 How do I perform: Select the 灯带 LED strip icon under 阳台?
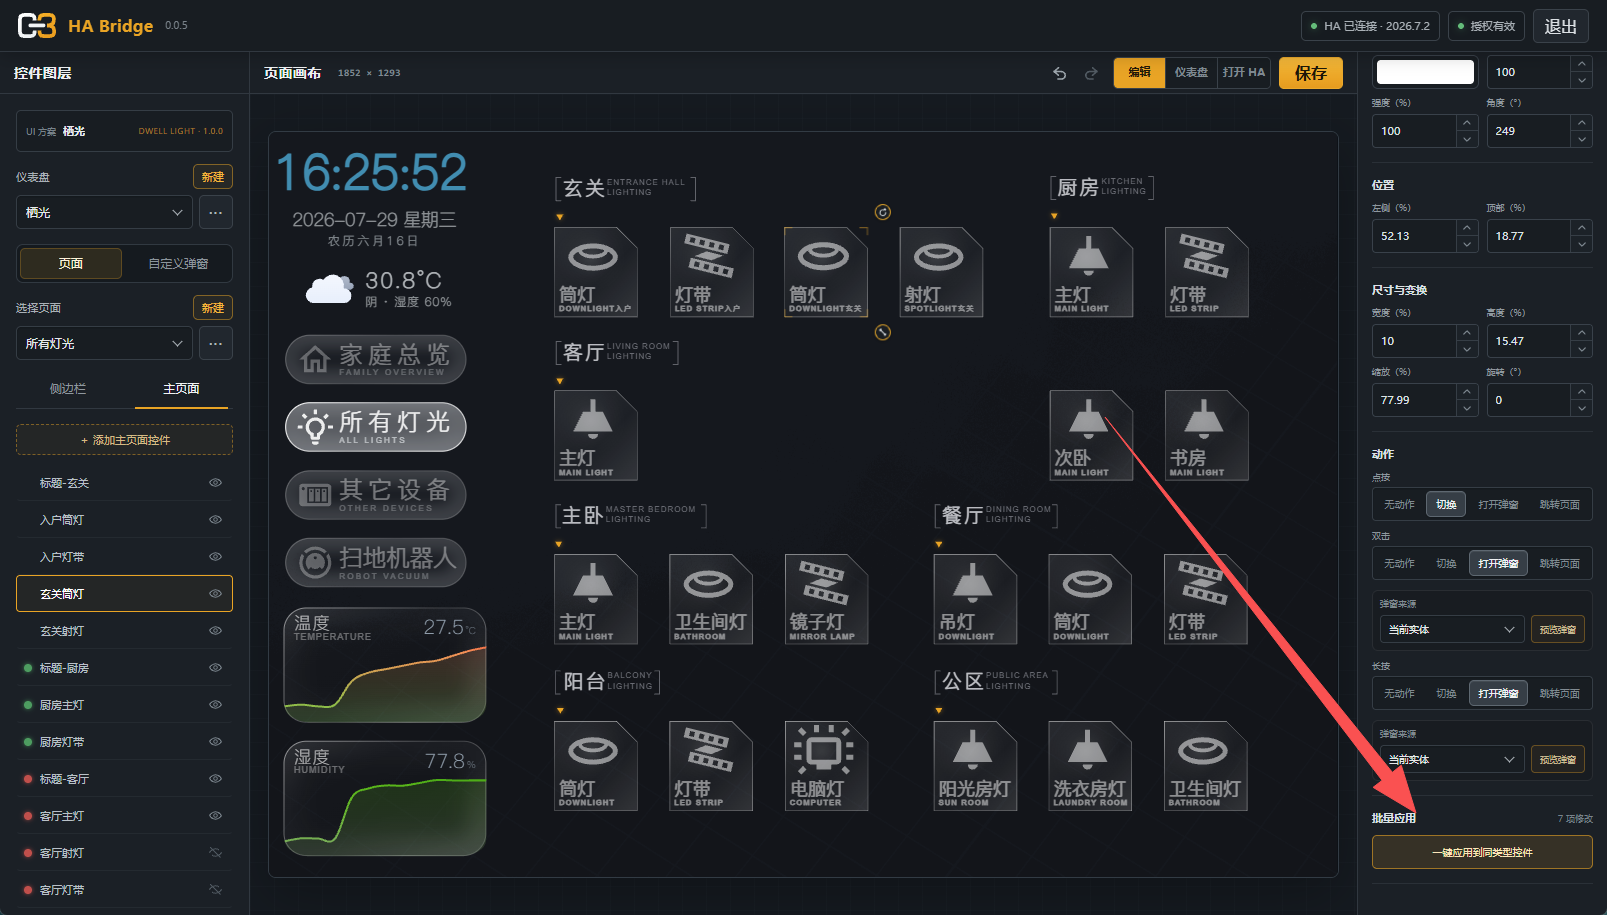tap(711, 765)
